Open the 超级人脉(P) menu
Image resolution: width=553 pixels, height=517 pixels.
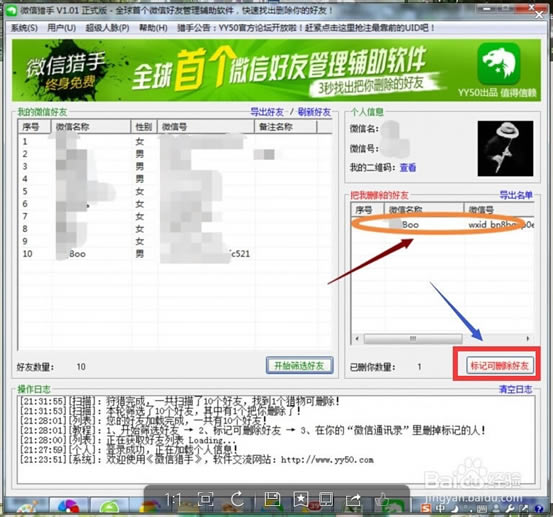pyautogui.click(x=108, y=28)
